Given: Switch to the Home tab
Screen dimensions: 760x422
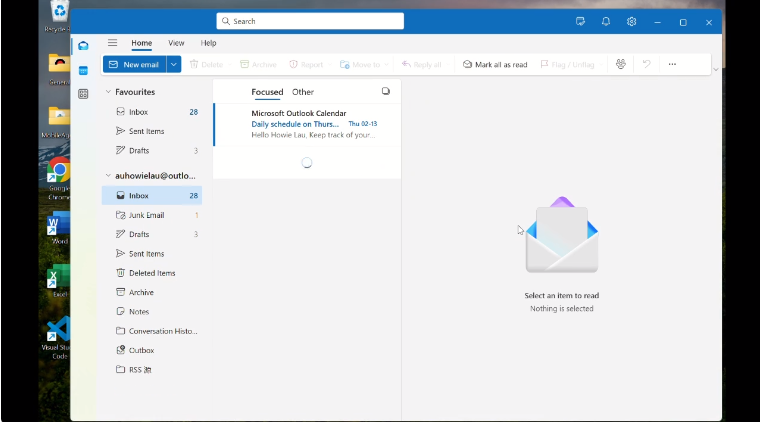Looking at the screenshot, I should click(x=142, y=43).
